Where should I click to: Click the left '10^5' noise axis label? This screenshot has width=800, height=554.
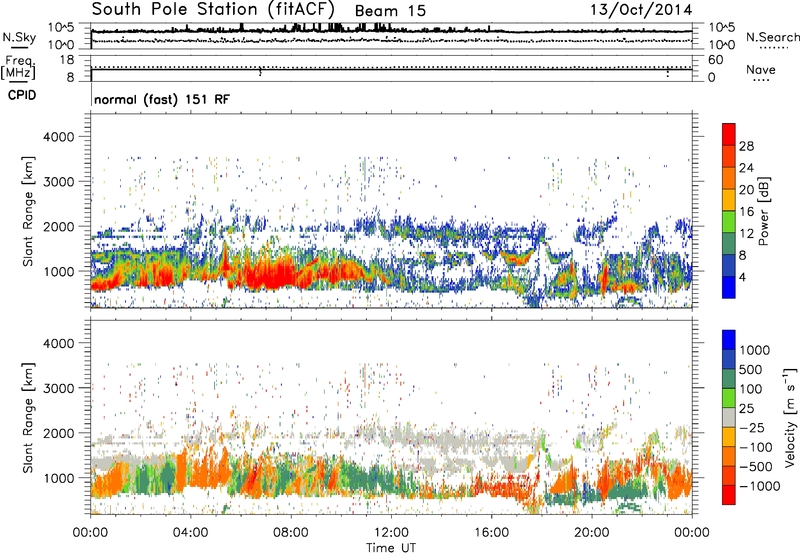pos(61,27)
